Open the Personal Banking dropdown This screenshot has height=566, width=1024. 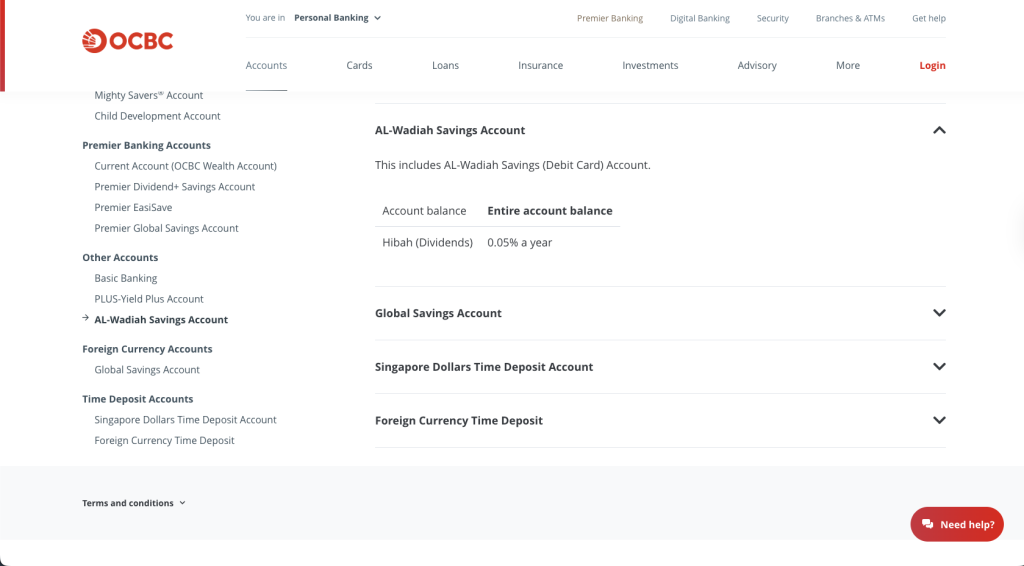(337, 18)
